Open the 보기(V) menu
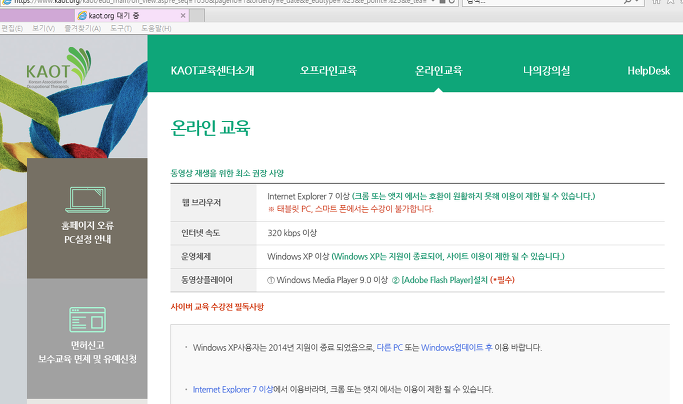 (44, 28)
